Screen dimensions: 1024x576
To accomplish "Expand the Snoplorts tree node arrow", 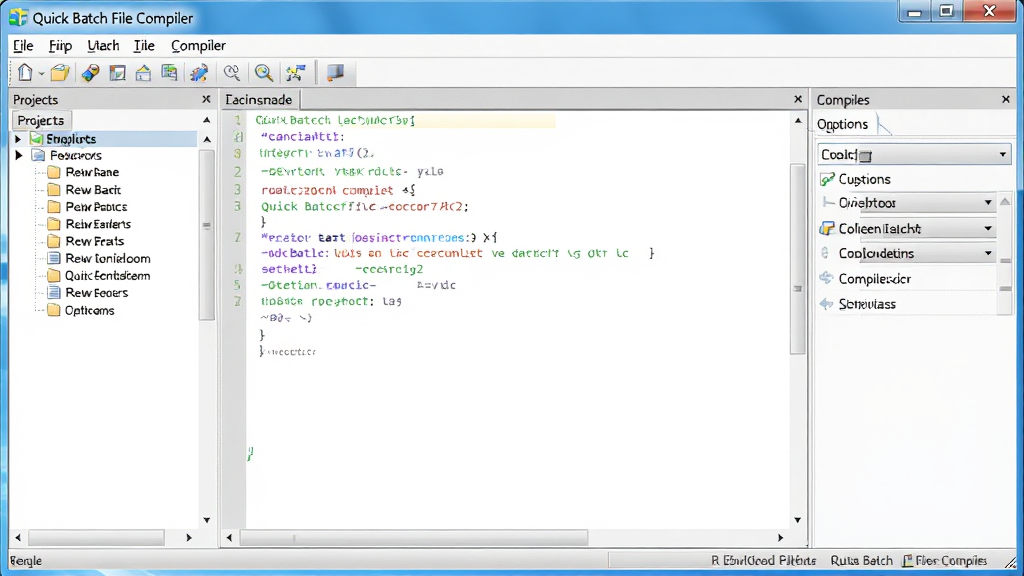I will pyautogui.click(x=18, y=139).
